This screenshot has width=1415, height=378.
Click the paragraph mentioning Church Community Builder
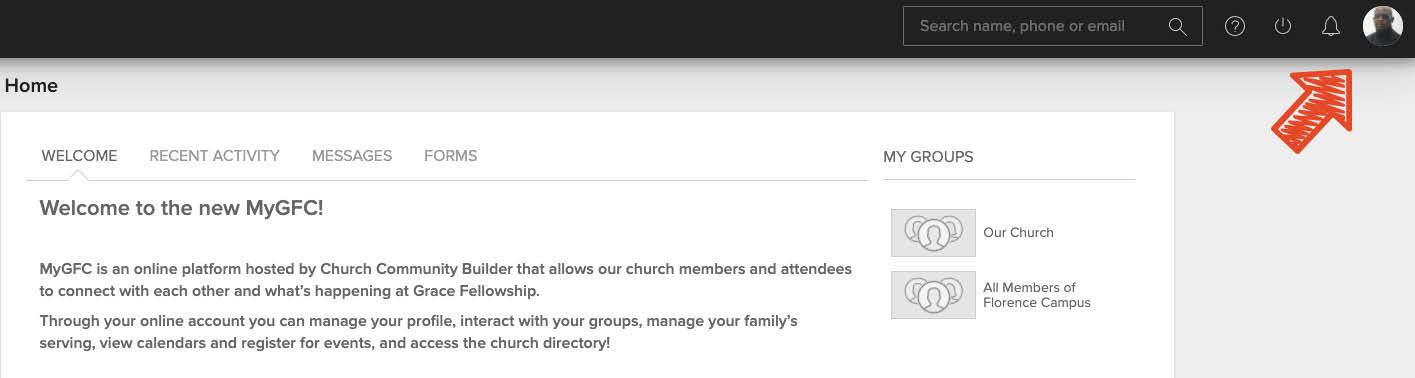tap(445, 280)
